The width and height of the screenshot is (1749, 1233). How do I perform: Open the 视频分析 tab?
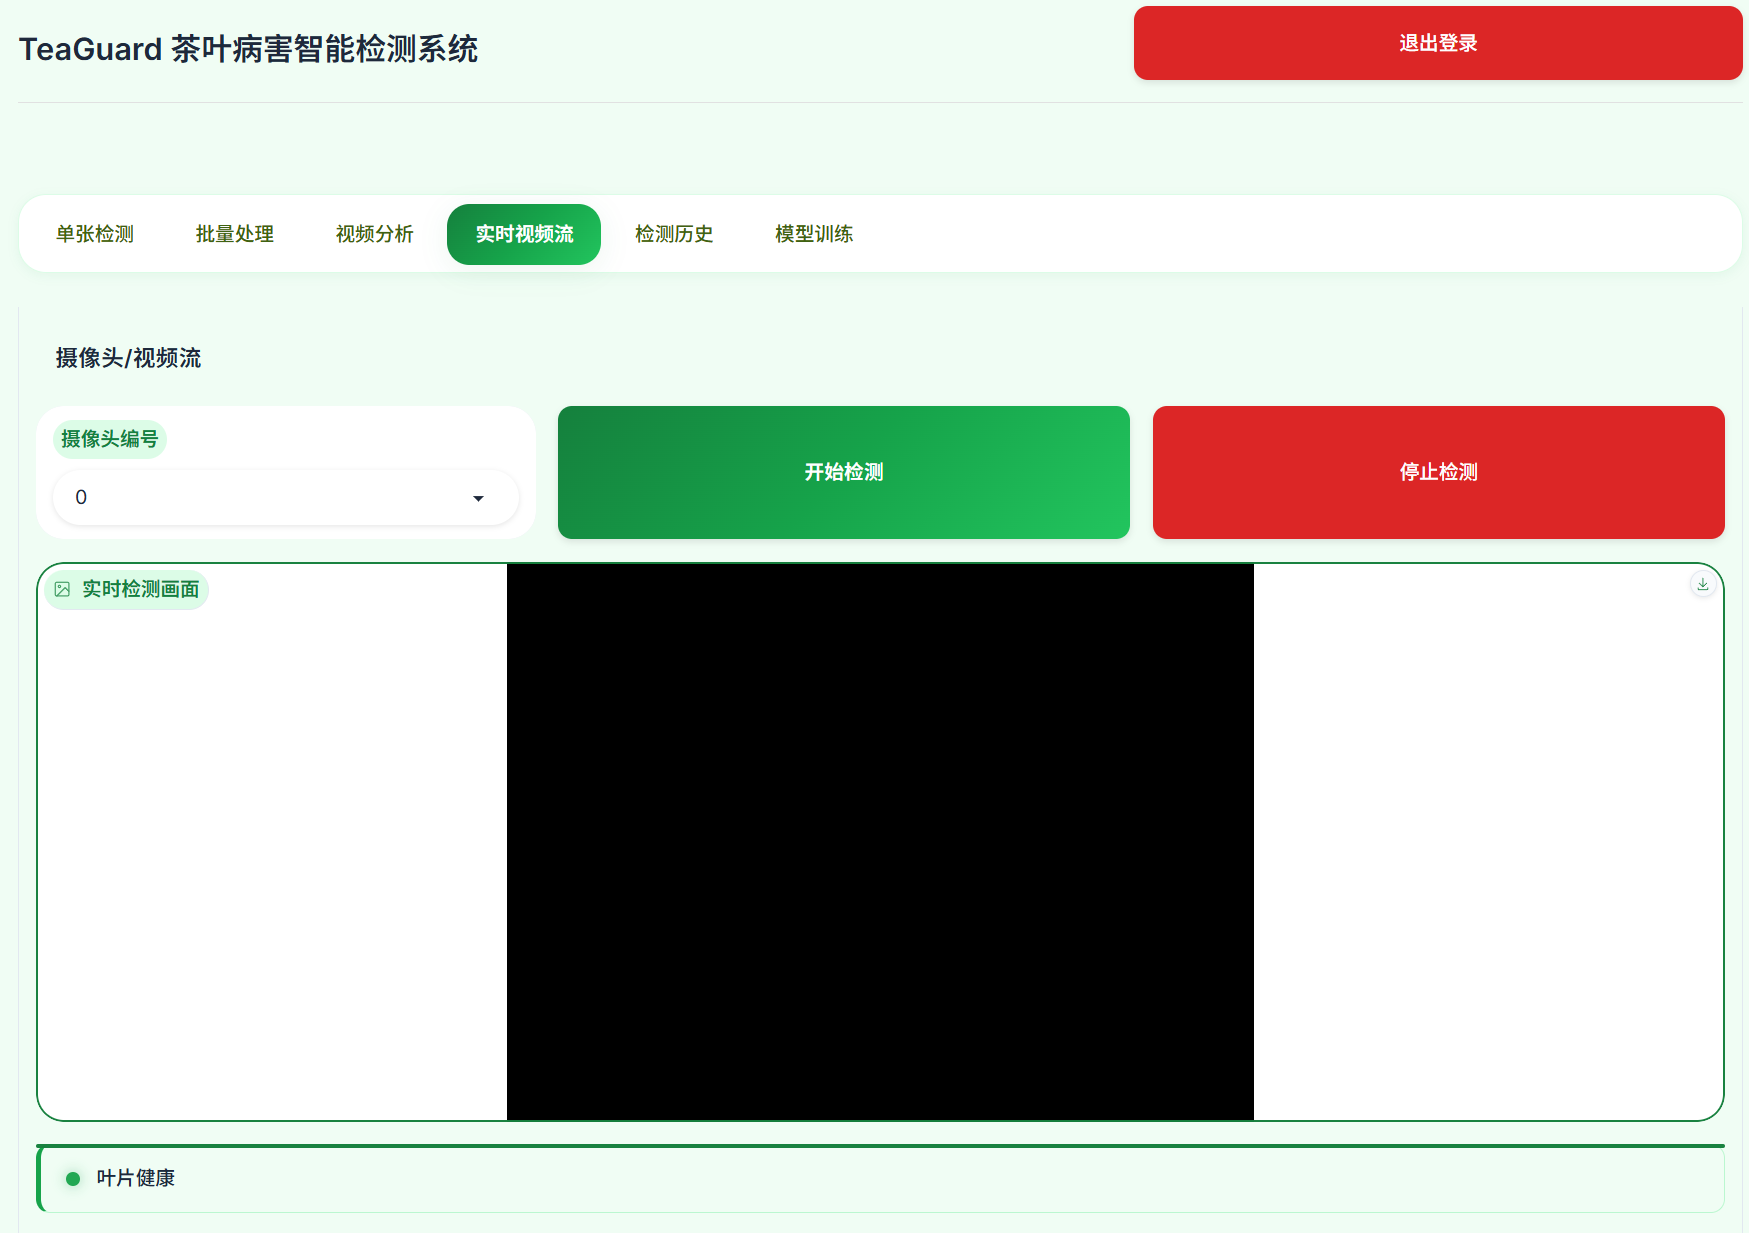click(x=375, y=234)
